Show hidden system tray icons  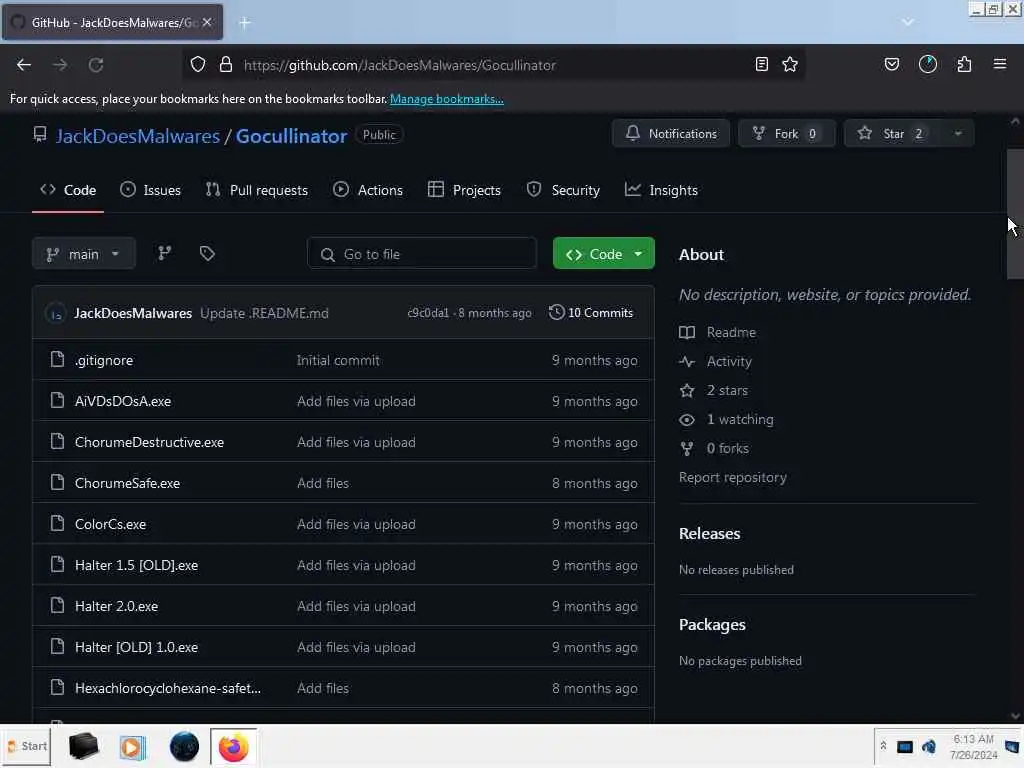[x=883, y=746]
